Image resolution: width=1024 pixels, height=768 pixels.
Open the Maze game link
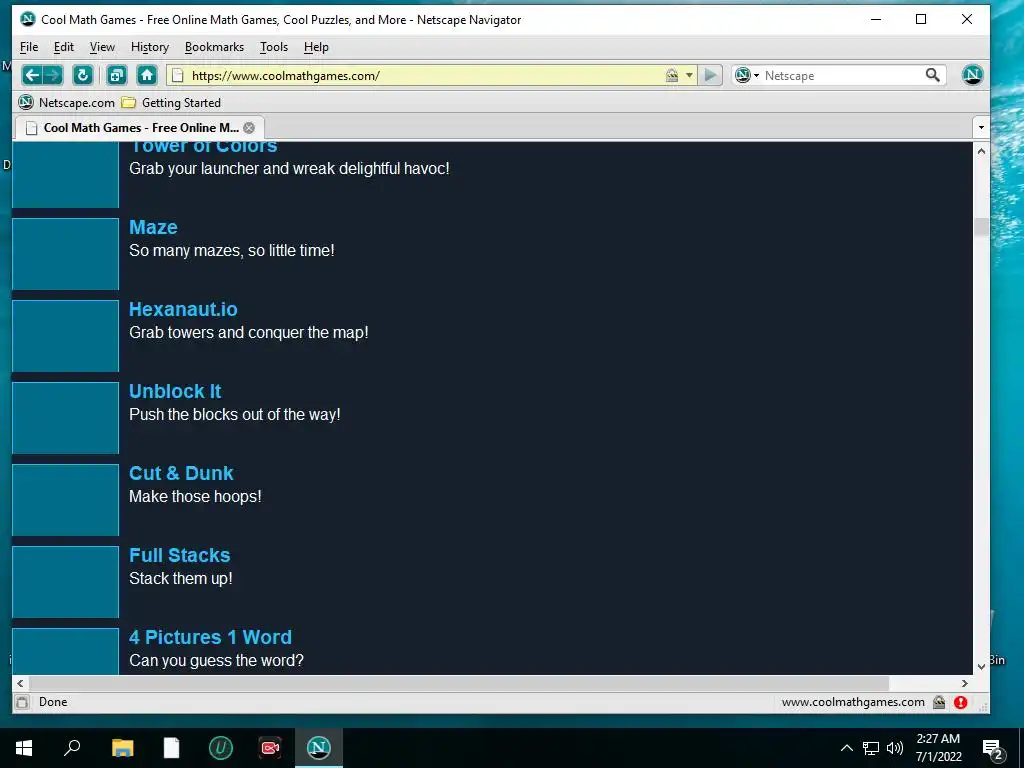(153, 227)
